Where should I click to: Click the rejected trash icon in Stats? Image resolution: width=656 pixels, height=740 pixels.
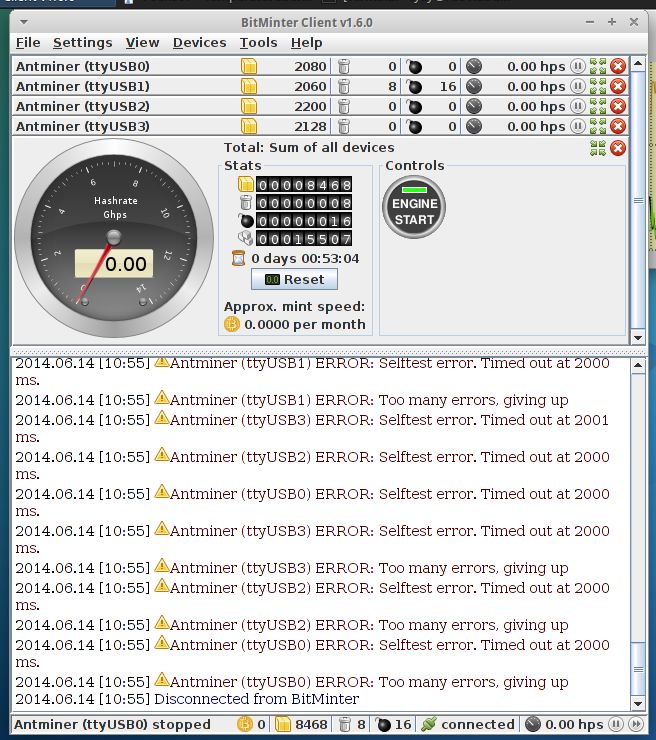pos(246,202)
